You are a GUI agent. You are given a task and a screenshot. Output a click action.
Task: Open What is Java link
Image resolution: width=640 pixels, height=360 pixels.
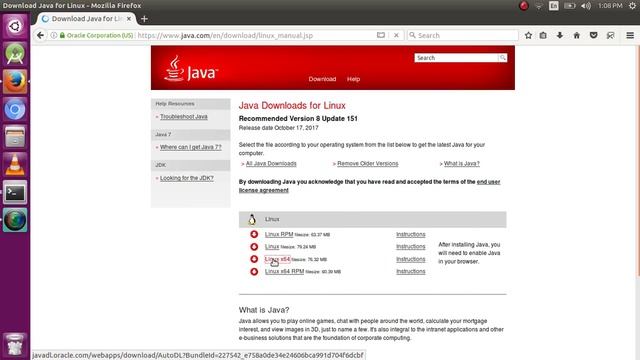462,164
